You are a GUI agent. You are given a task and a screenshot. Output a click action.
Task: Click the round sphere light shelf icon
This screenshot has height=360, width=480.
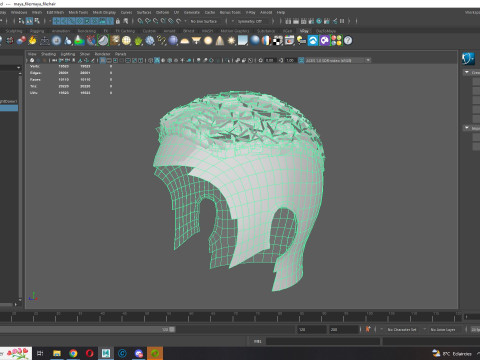(208, 41)
